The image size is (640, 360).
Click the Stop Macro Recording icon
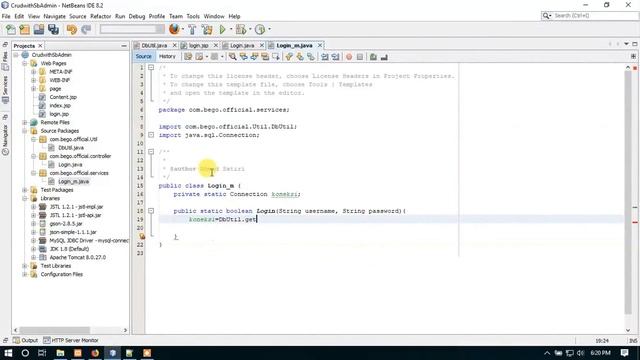point(360,57)
